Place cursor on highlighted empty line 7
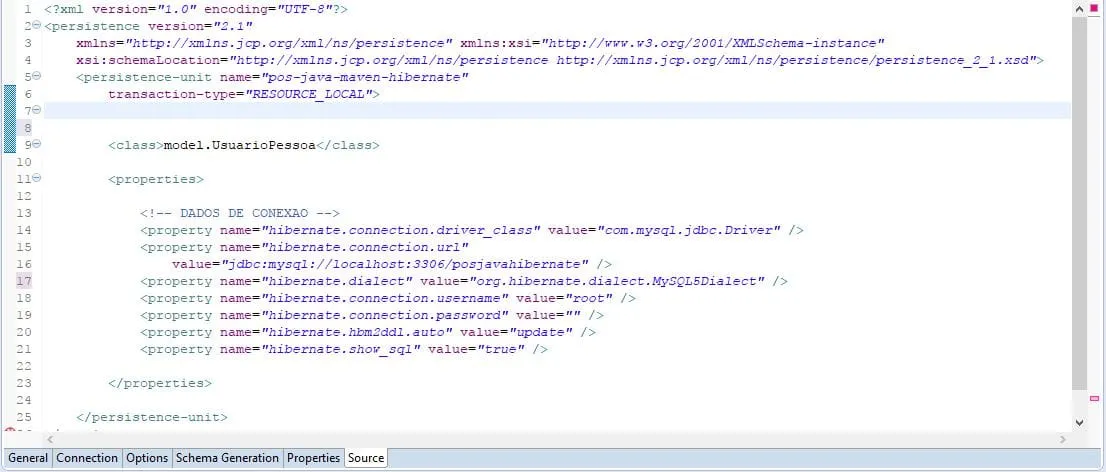 tap(557, 111)
